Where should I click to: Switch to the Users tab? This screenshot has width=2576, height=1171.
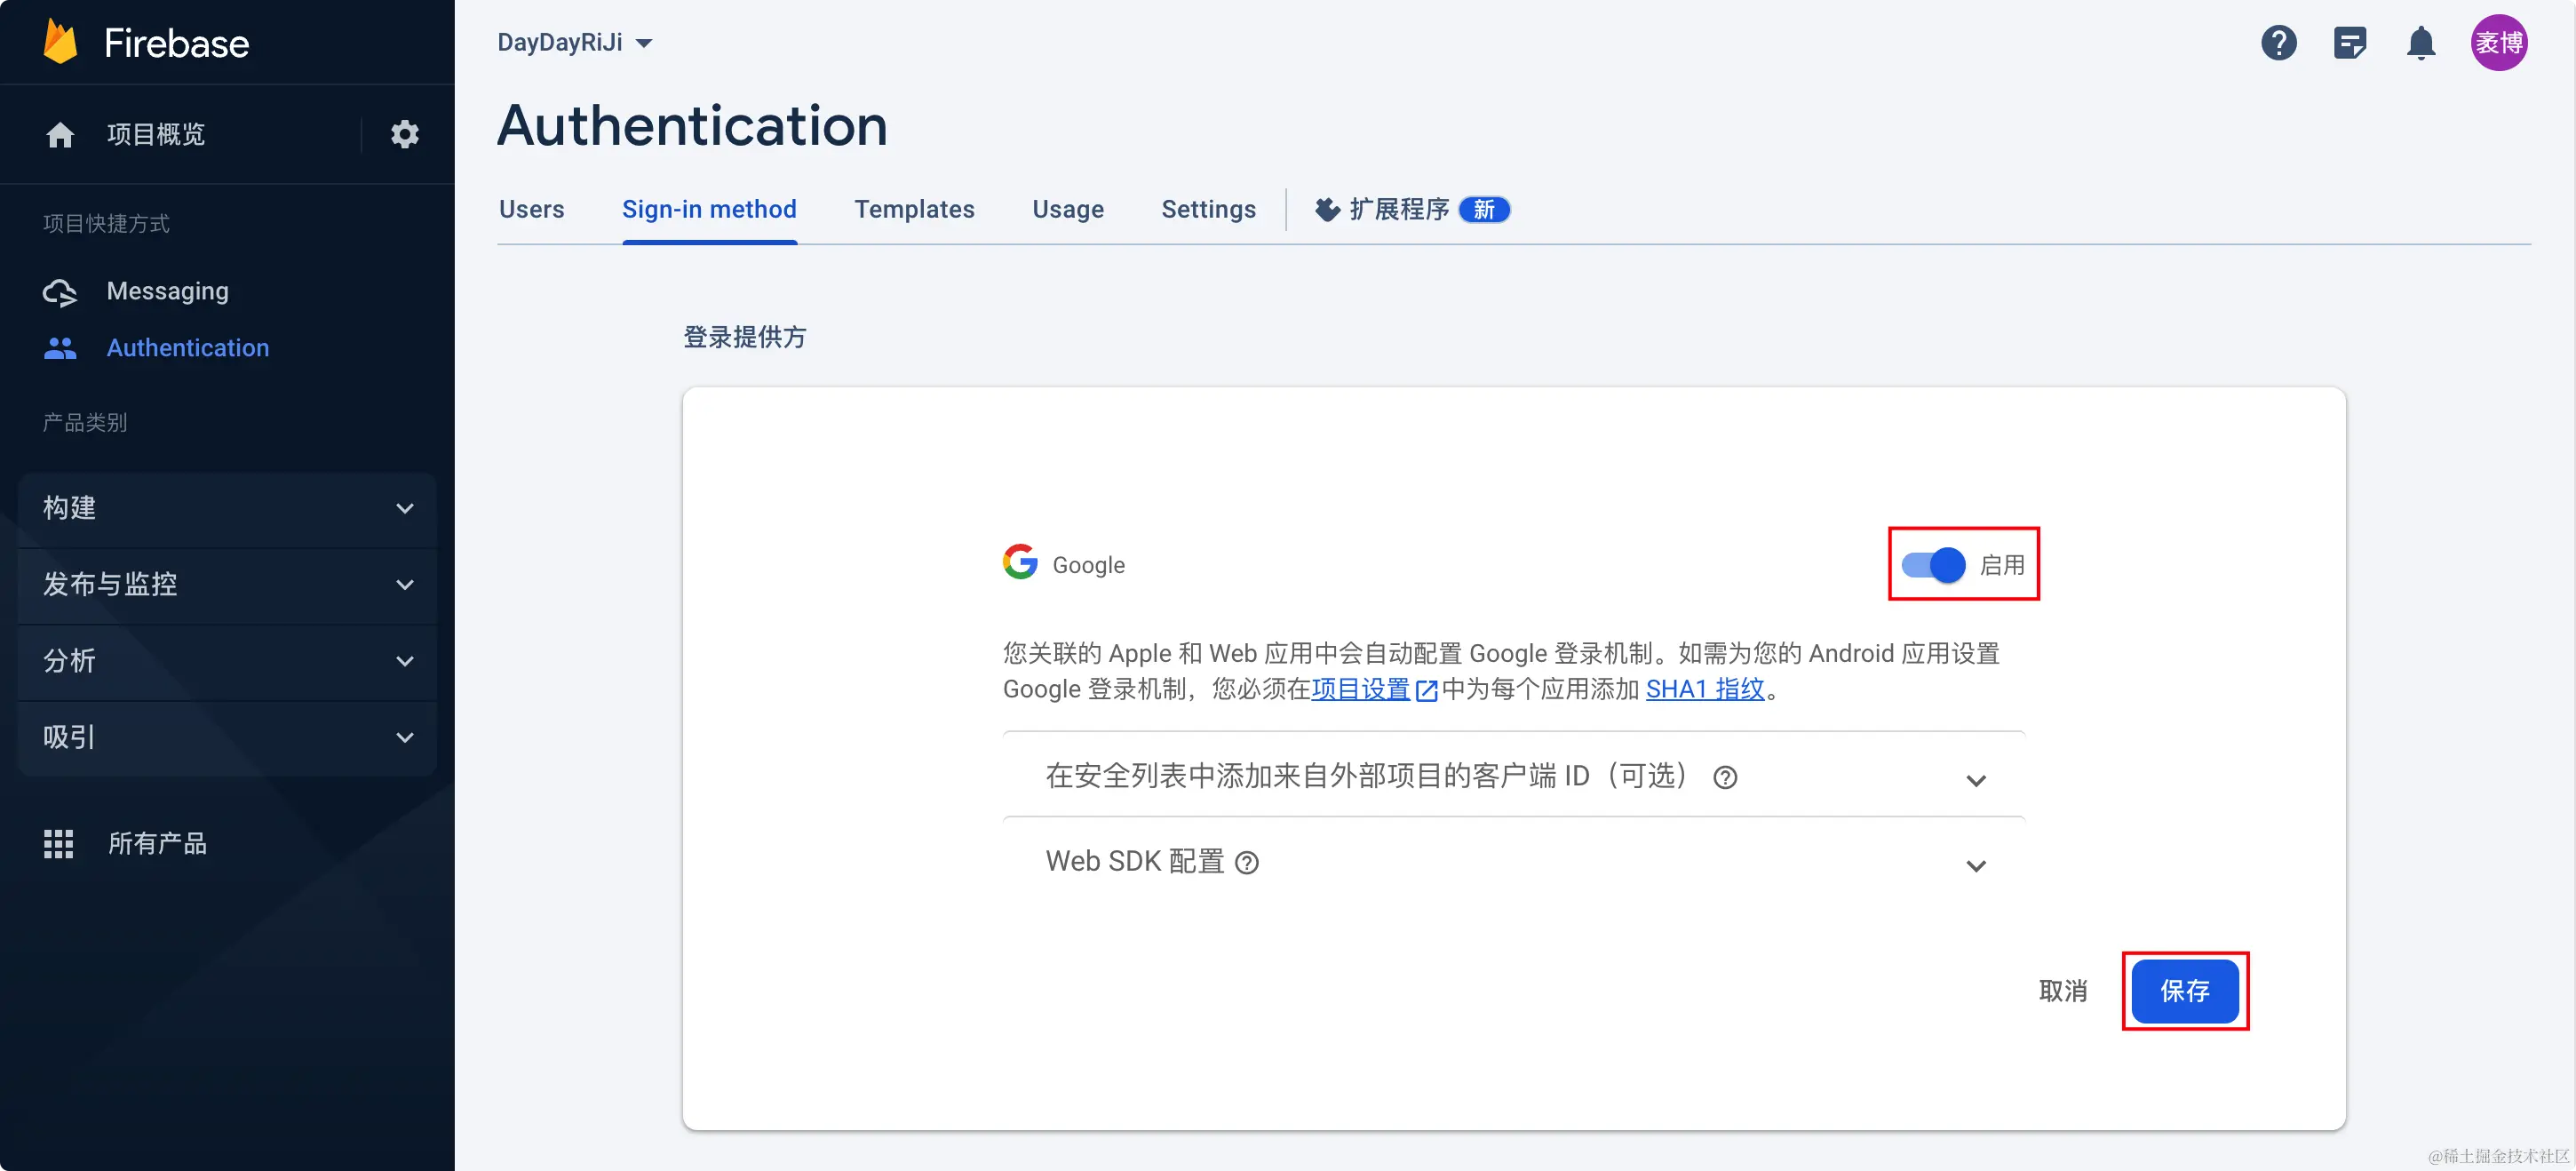(x=531, y=209)
